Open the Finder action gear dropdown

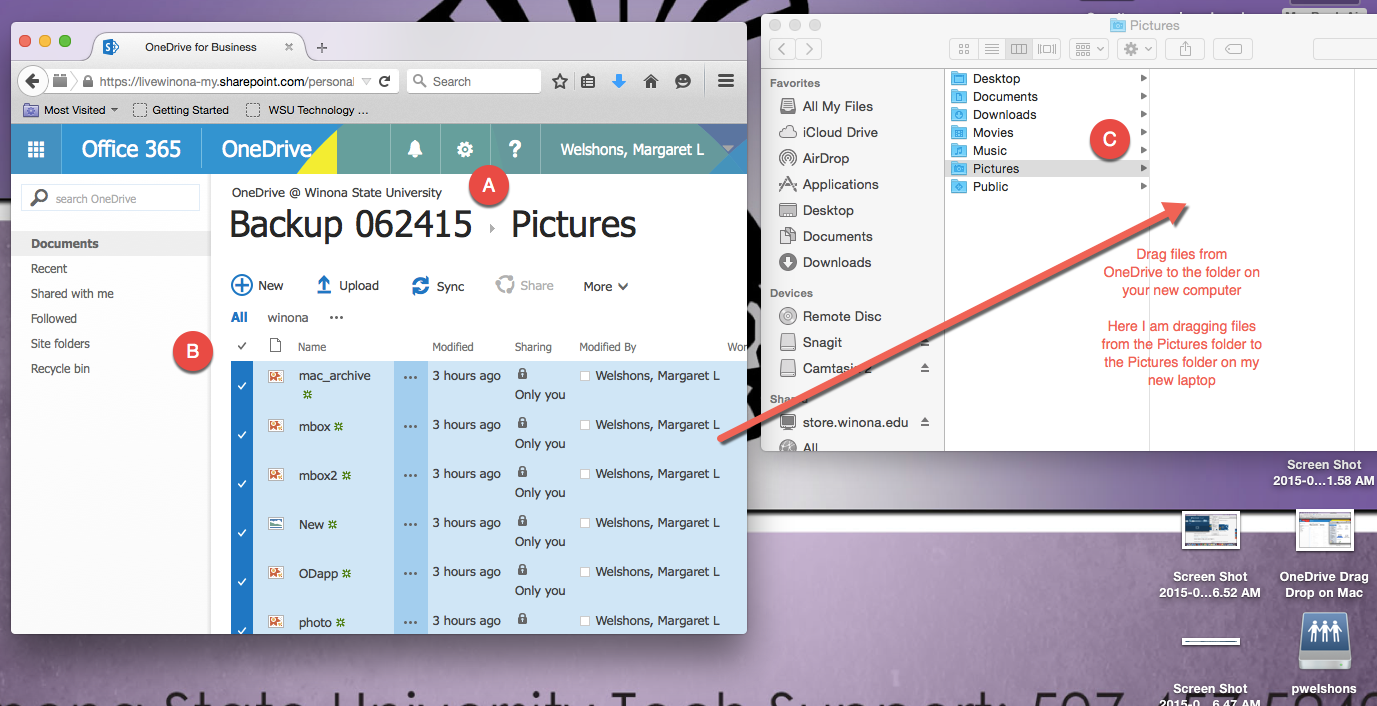(1138, 48)
